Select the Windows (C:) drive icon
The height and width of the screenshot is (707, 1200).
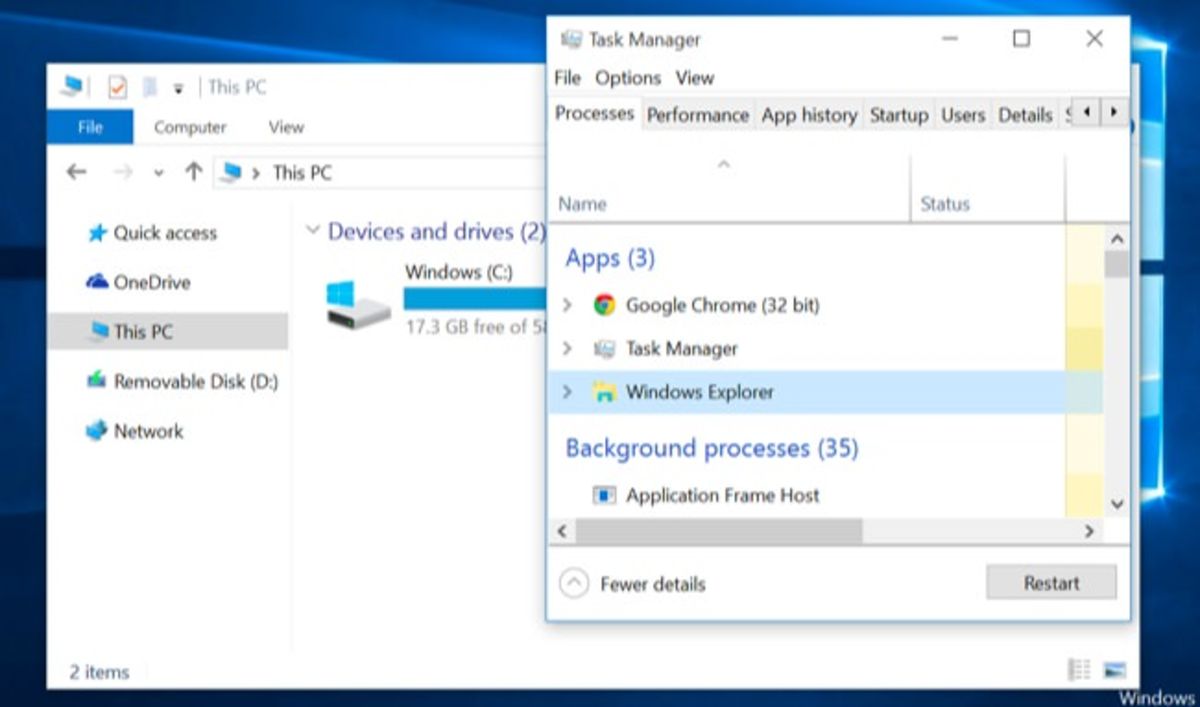point(359,303)
